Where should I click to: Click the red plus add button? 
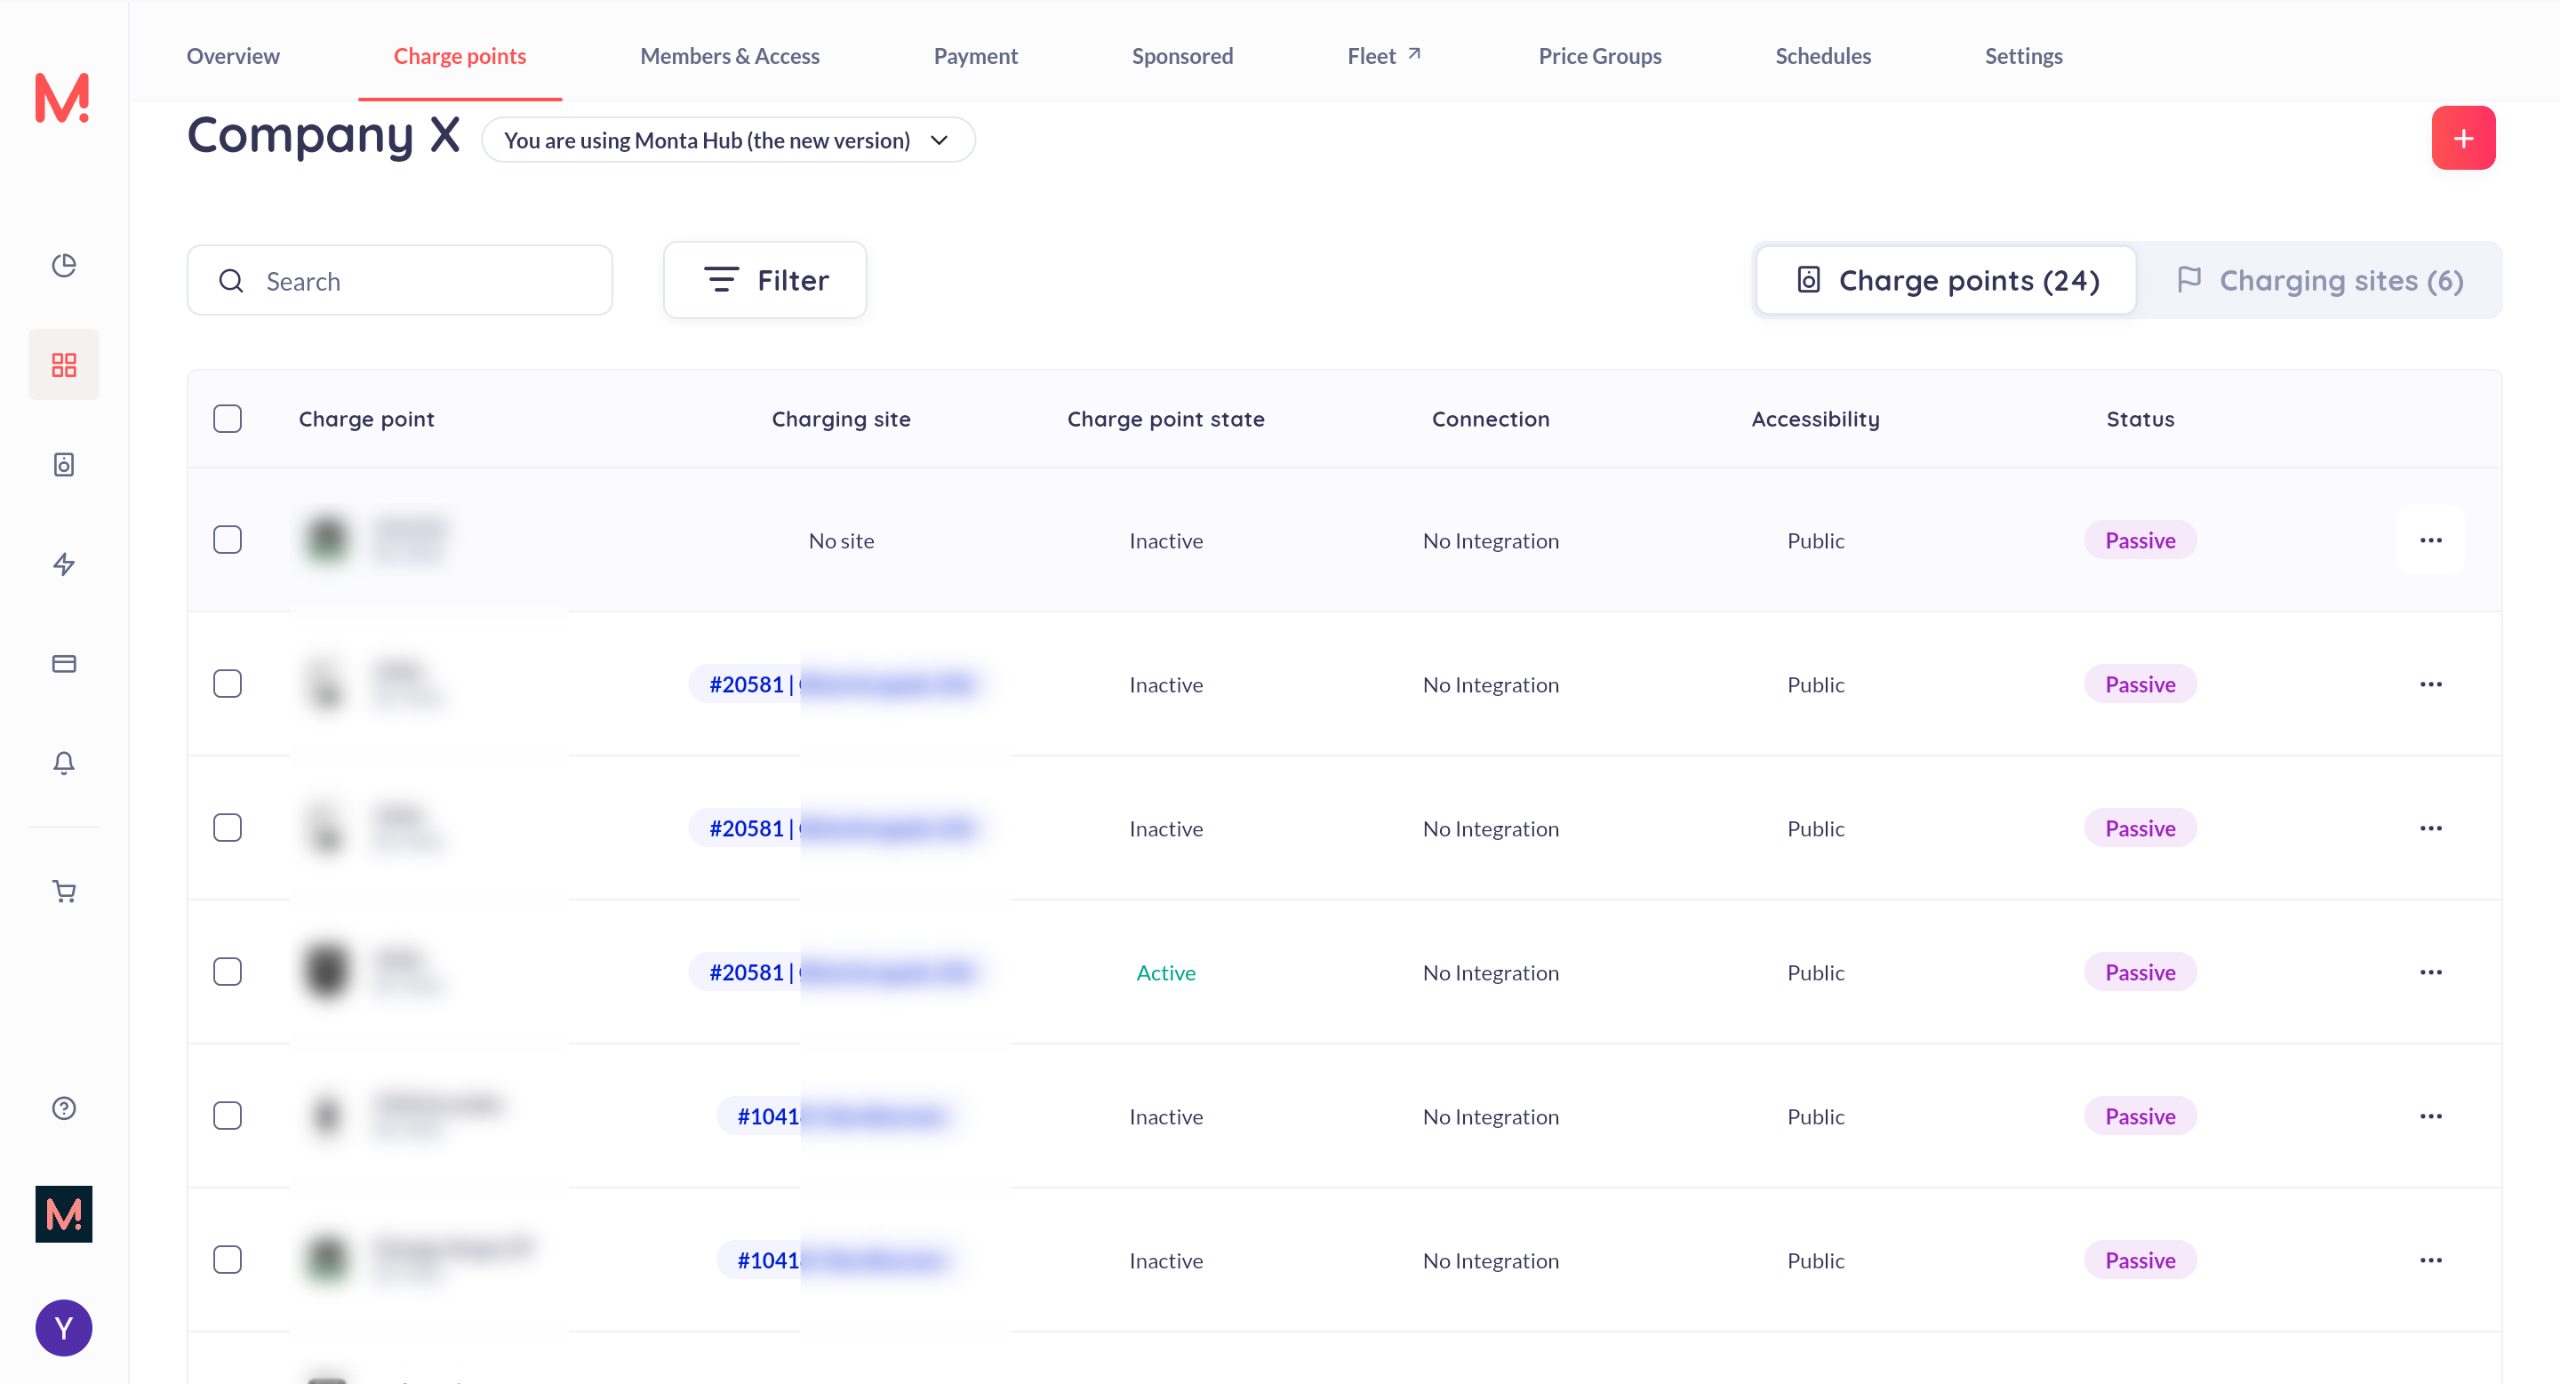[2462, 138]
